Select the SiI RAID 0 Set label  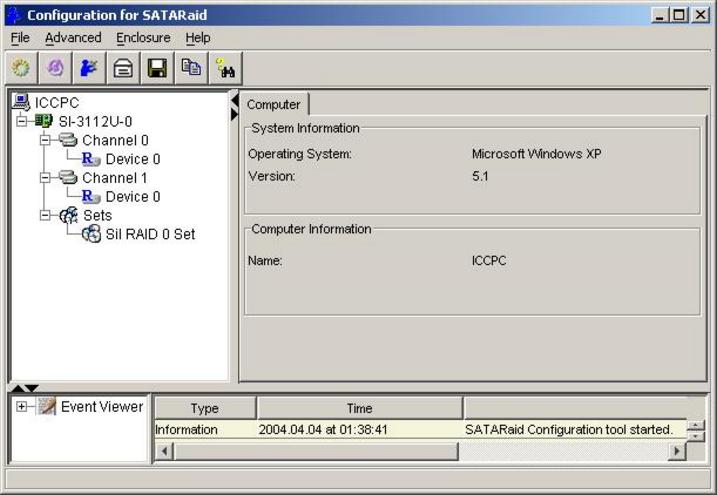[150, 234]
